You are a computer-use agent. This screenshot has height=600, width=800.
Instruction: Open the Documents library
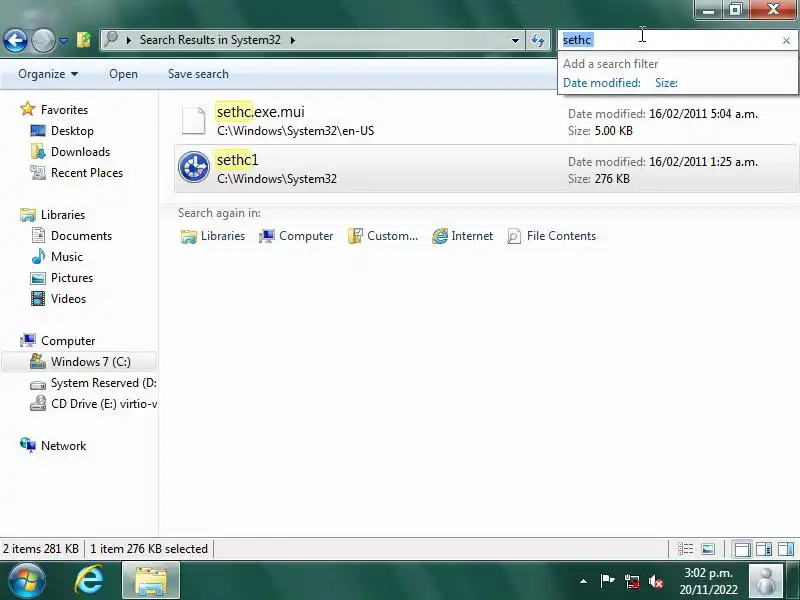pos(81,235)
